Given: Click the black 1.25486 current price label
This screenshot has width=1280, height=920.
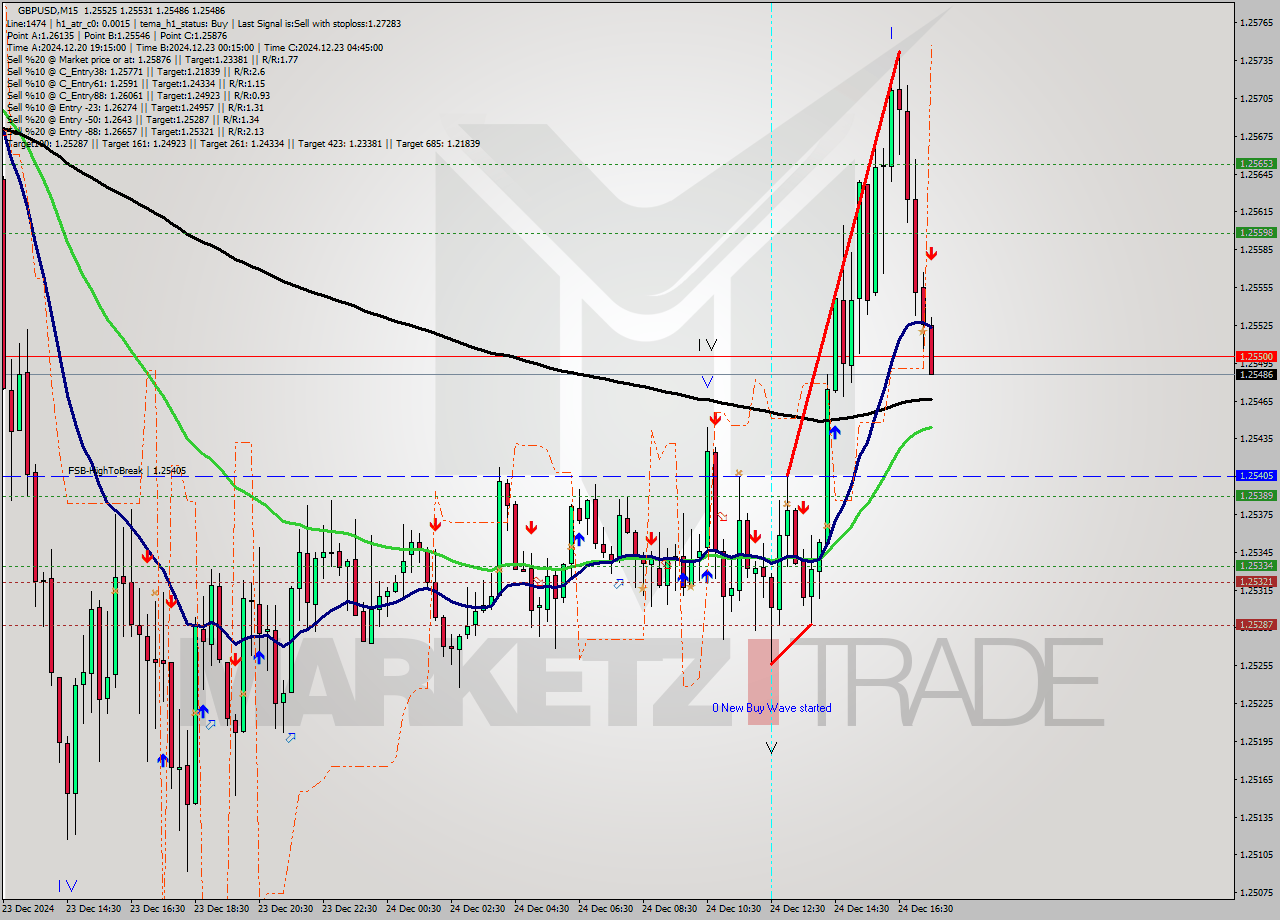Looking at the screenshot, I should pos(1256,374).
